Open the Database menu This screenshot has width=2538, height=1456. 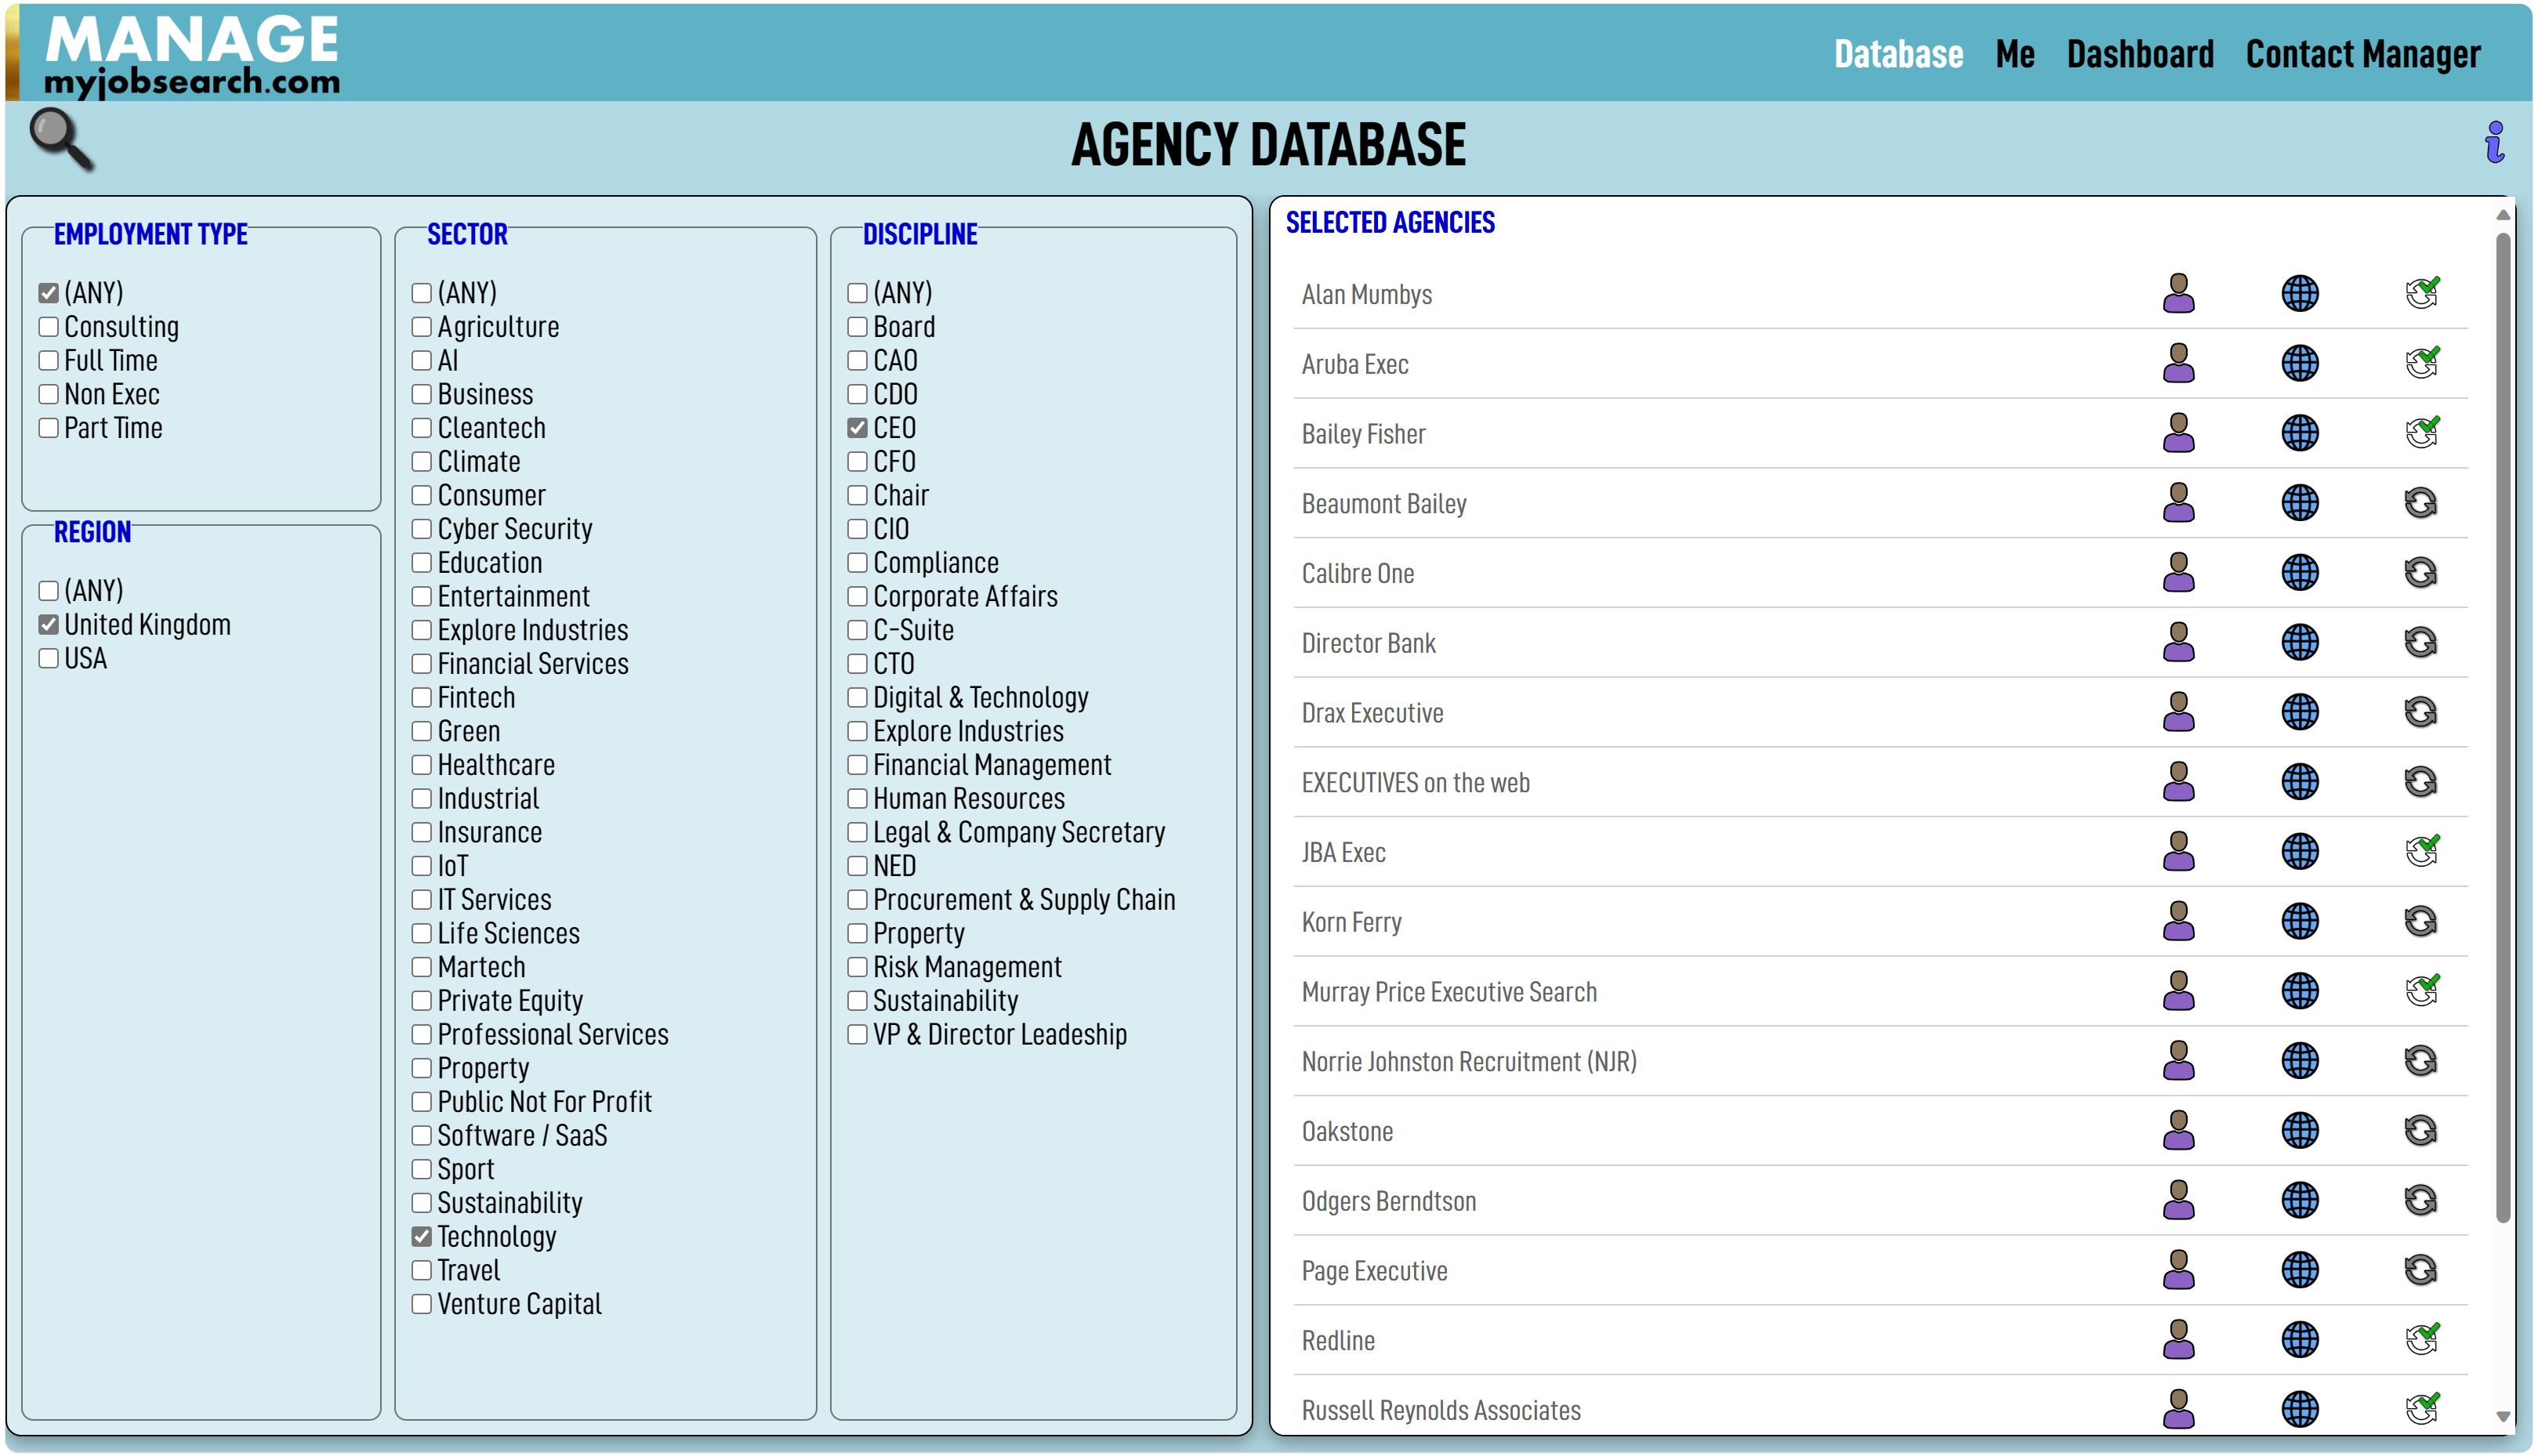coord(1898,54)
